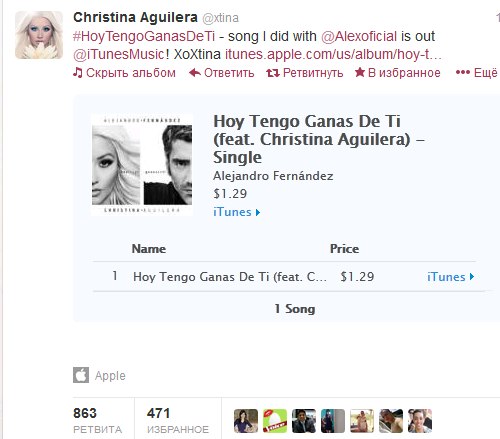Click the Ответить reply arrow icon

195,72
